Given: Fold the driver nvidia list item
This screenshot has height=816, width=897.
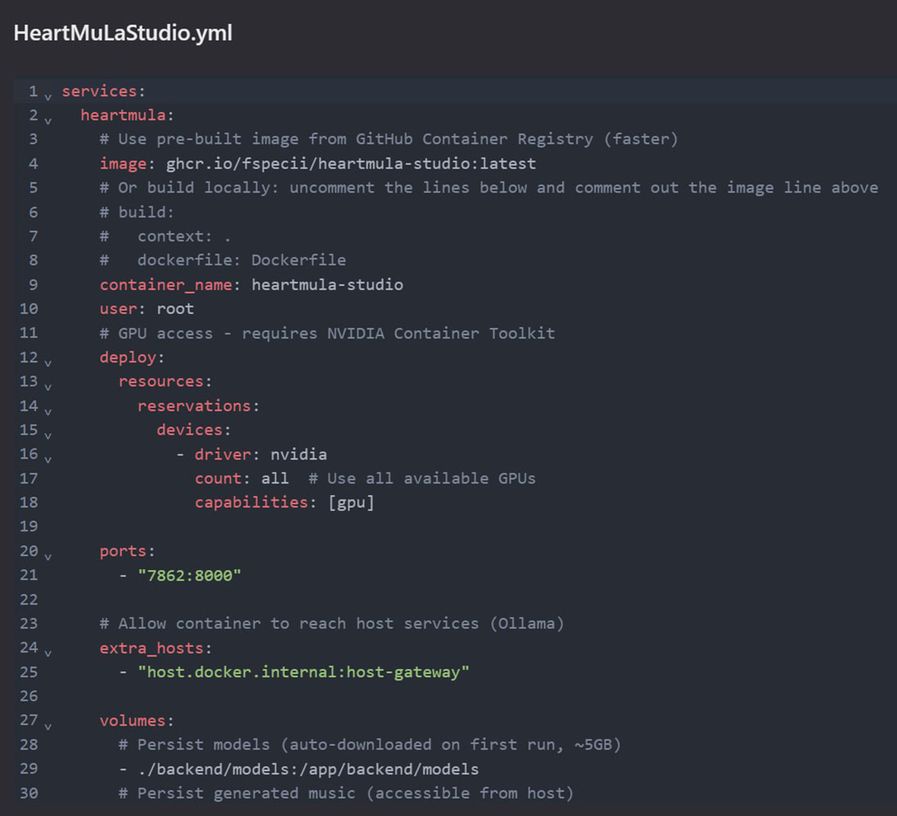Looking at the screenshot, I should [x=47, y=457].
